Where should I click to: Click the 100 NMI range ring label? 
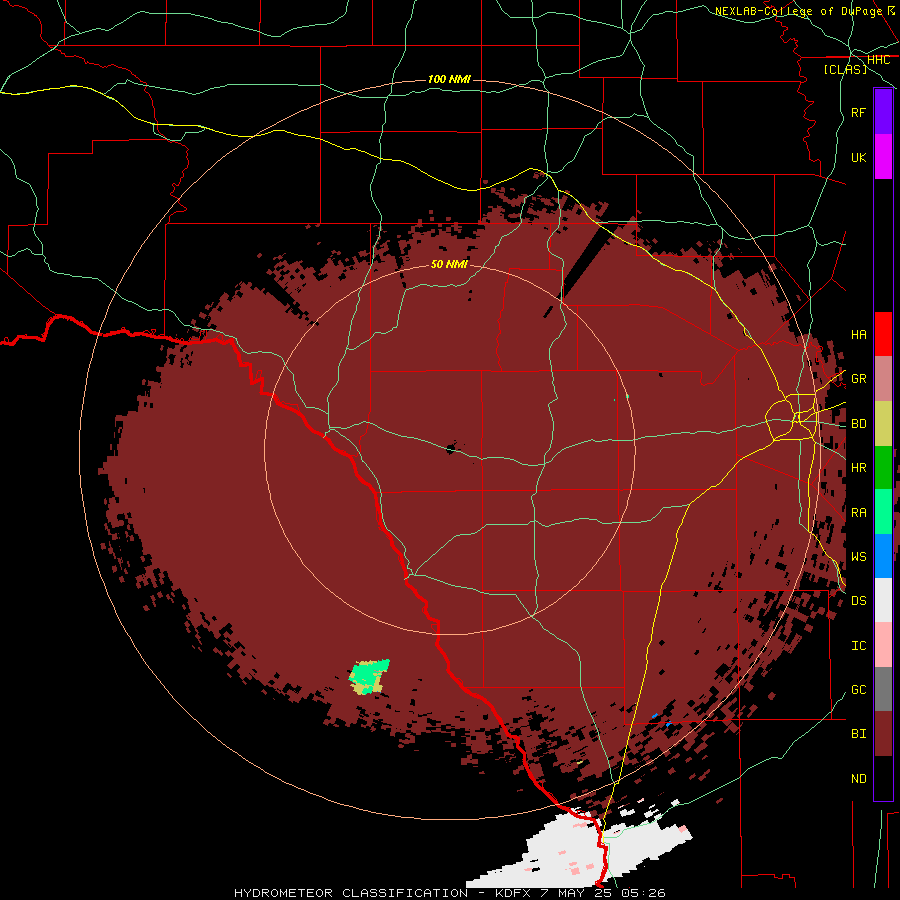449,79
